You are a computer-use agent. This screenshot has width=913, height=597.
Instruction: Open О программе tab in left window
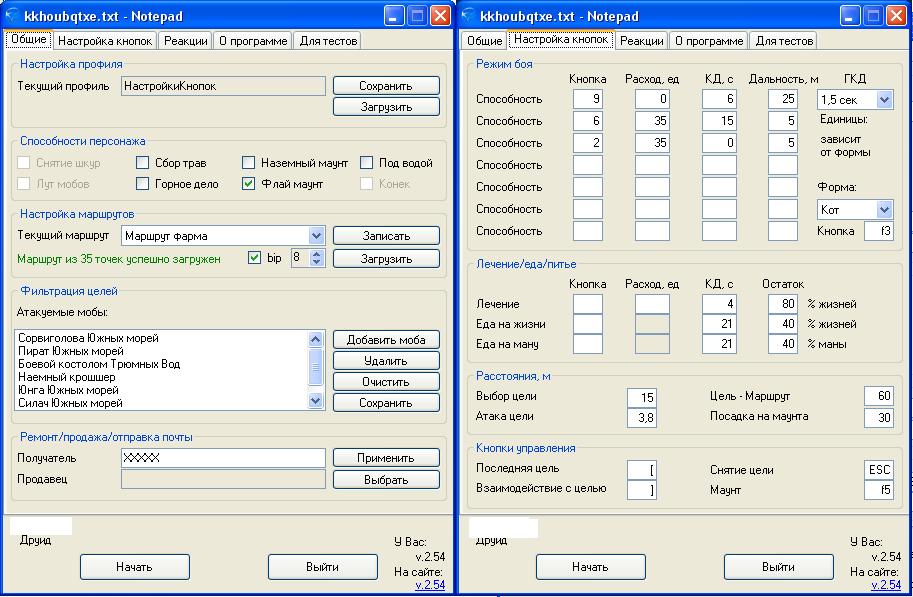(x=253, y=41)
